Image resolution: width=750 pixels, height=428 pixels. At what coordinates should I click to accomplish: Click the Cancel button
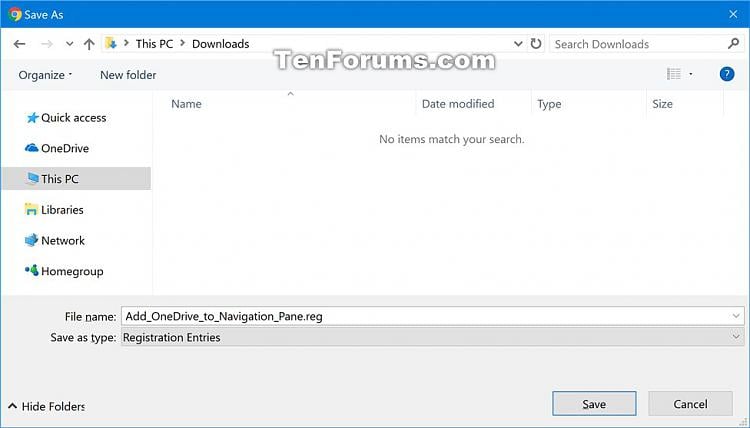[690, 404]
